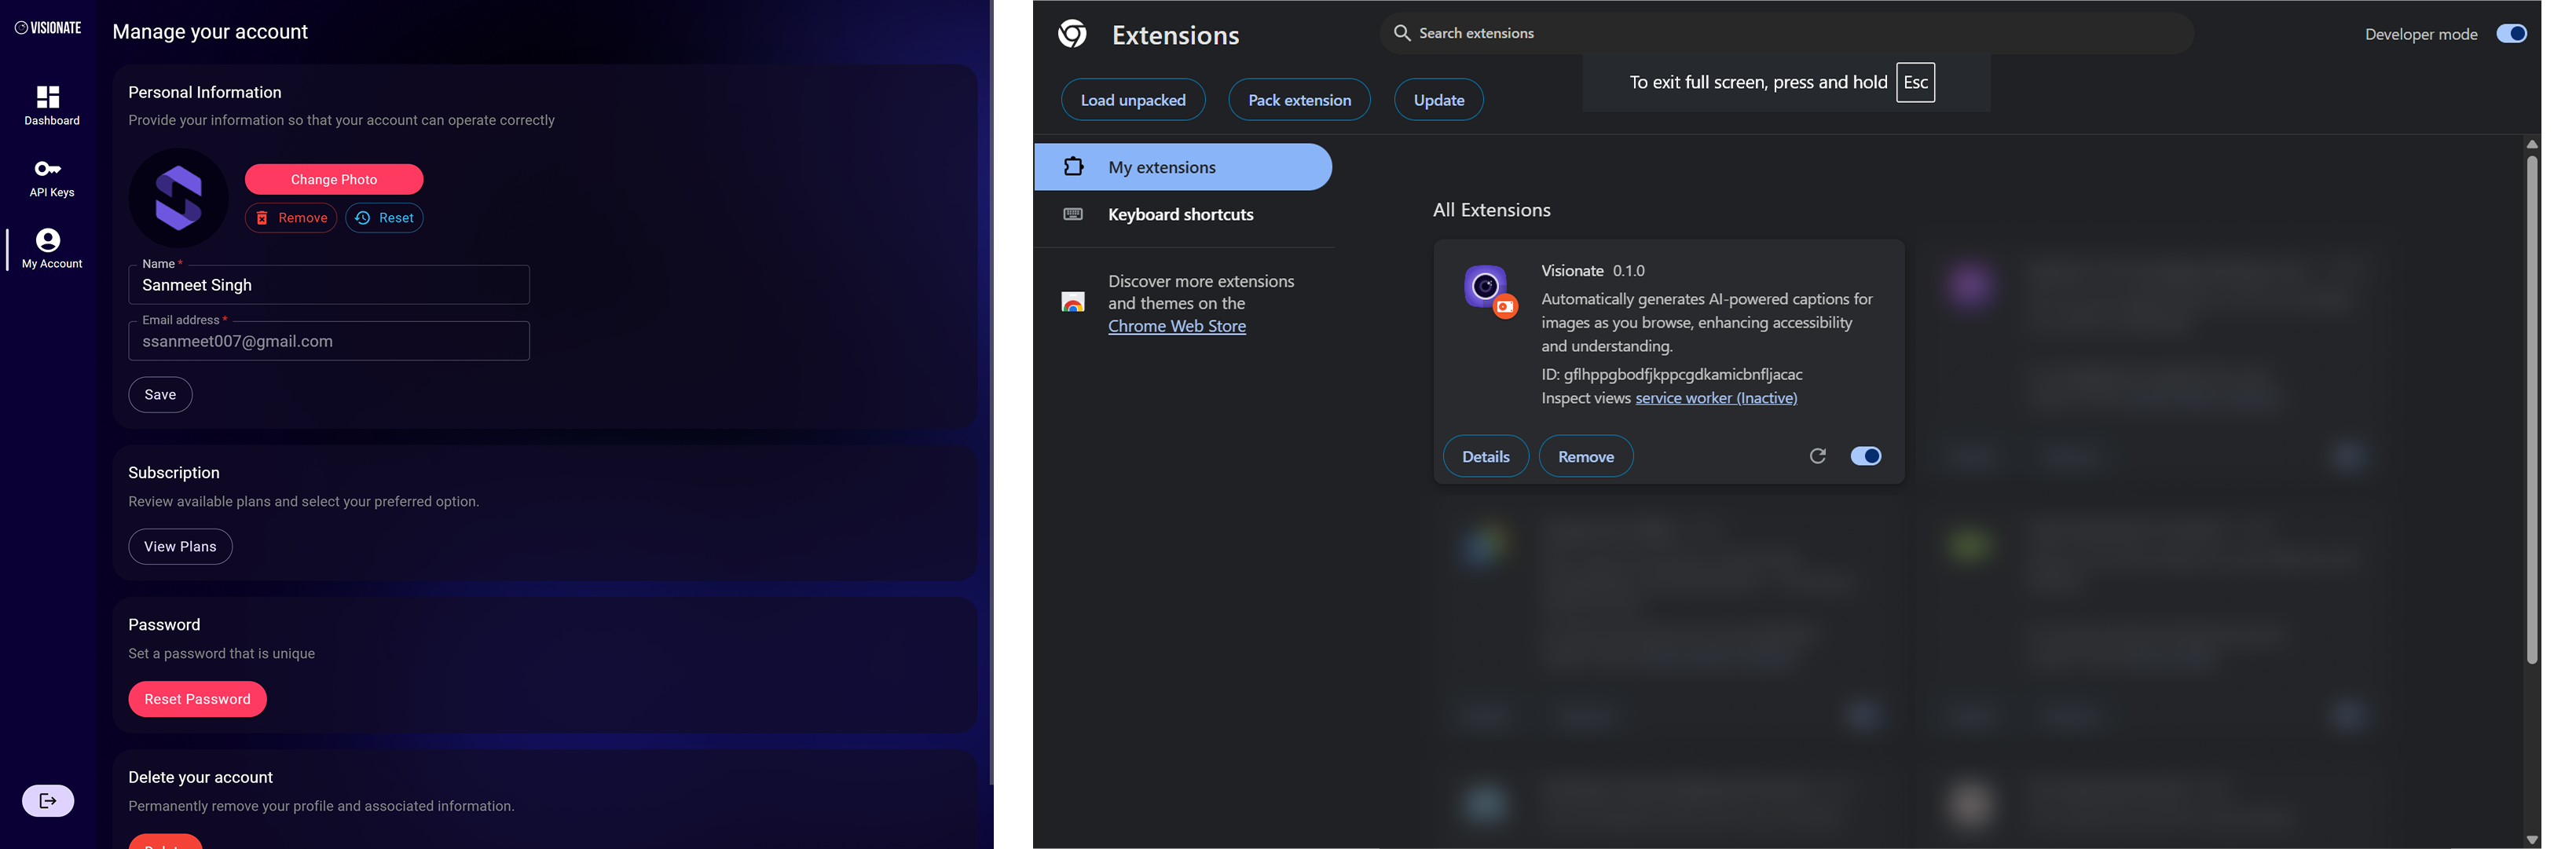Click Load unpacked button
The image size is (2576, 849).
[x=1132, y=100]
